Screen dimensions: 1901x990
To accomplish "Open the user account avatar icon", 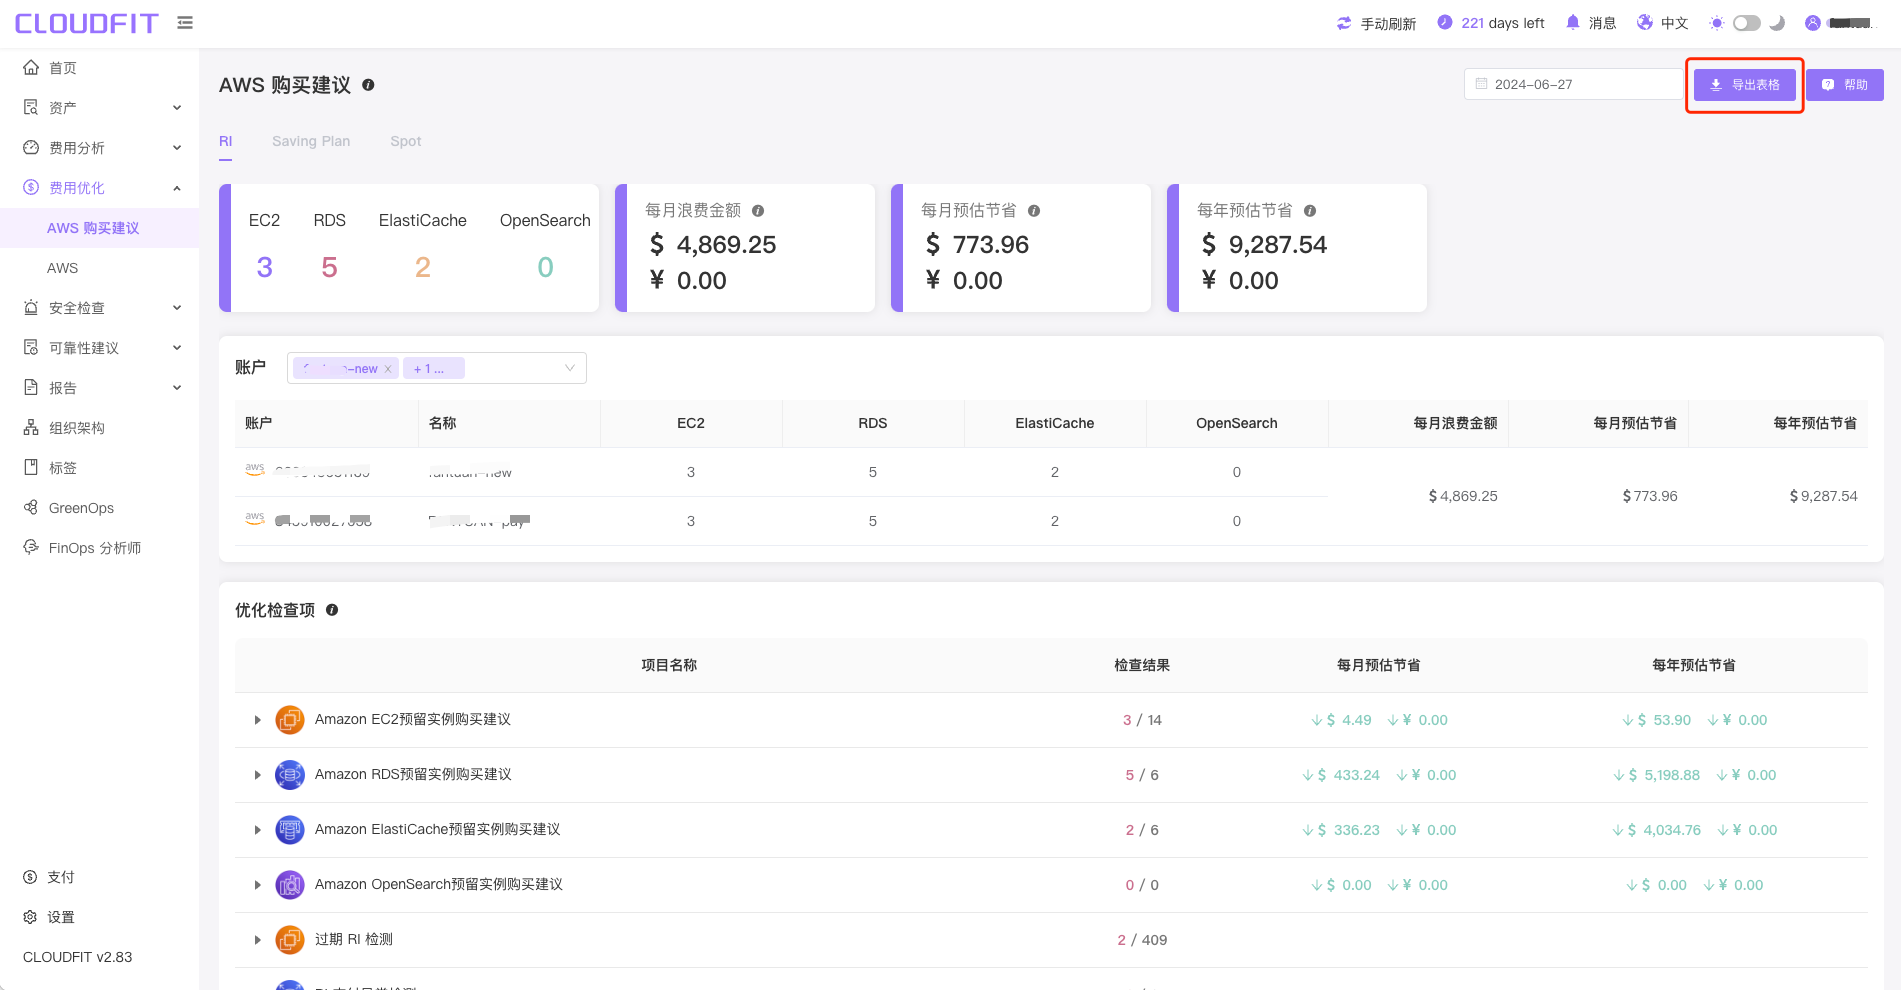I will (x=1813, y=23).
